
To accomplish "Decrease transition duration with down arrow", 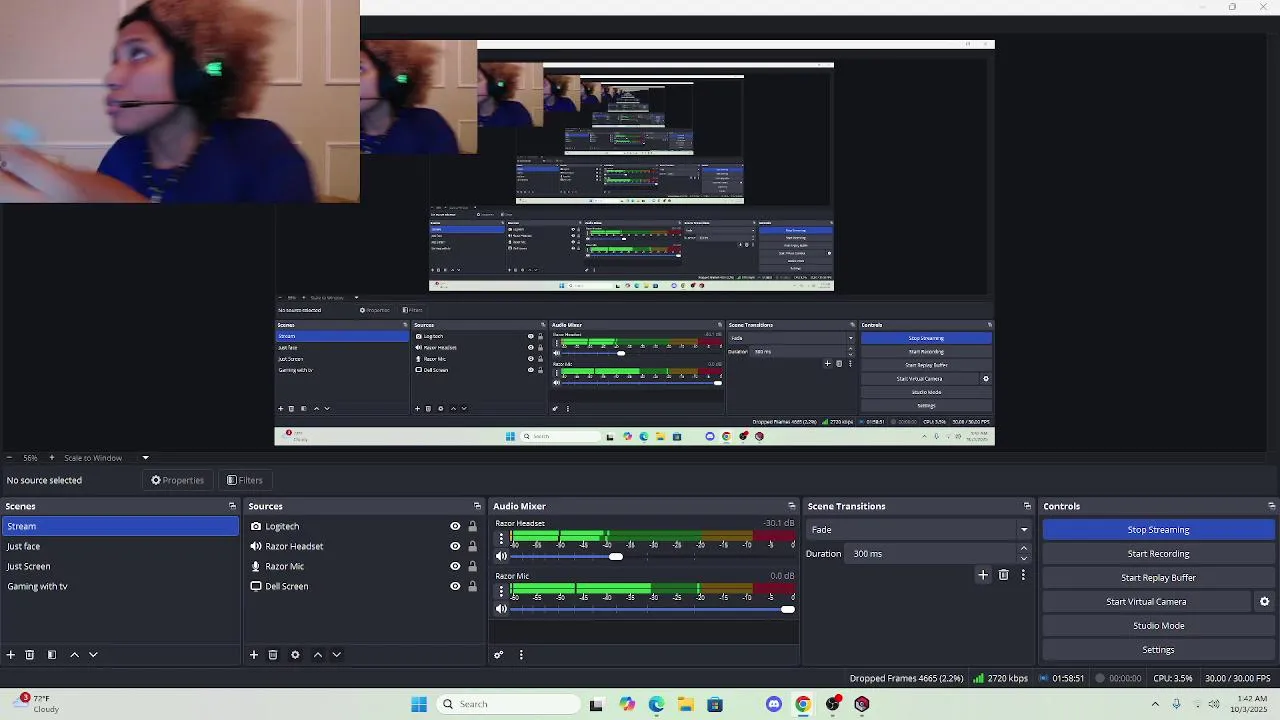I will click(x=1023, y=559).
